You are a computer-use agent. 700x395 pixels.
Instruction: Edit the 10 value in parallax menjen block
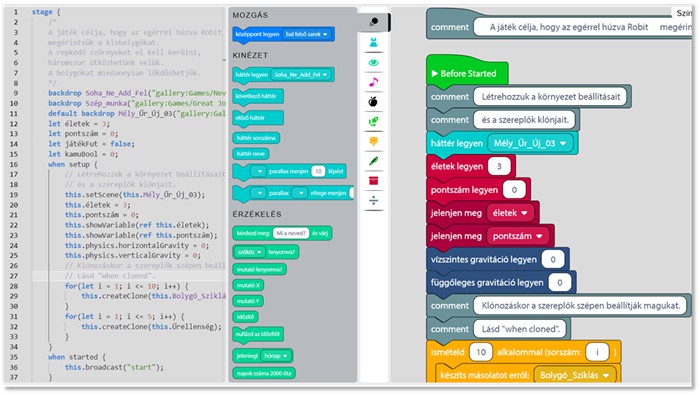click(x=318, y=171)
